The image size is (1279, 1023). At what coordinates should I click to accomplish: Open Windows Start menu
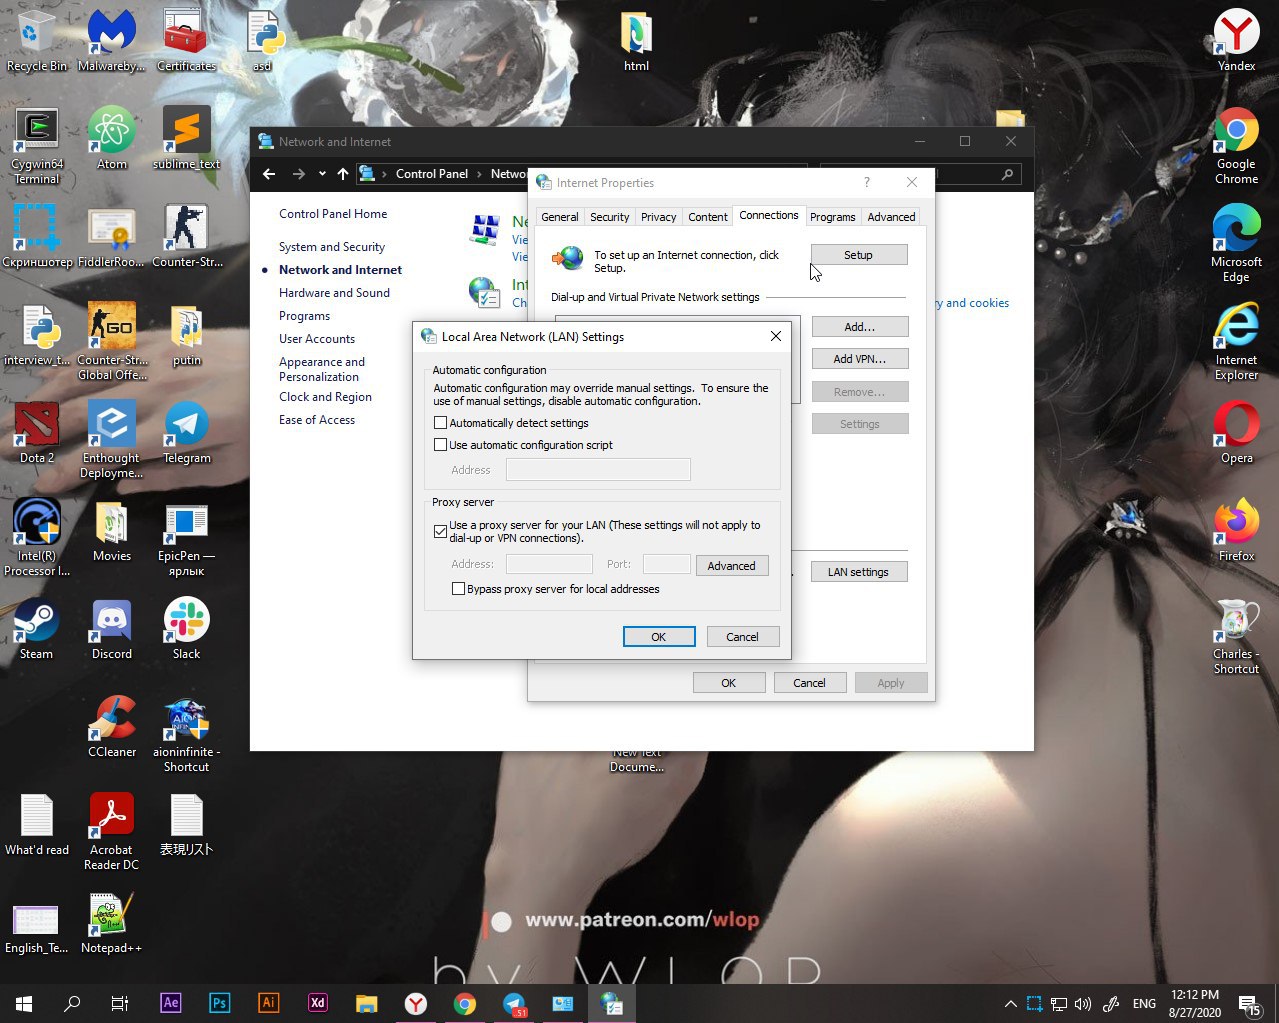pyautogui.click(x=24, y=1003)
